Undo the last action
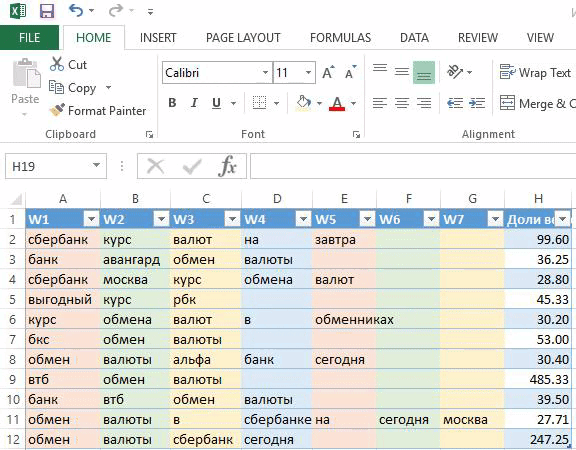576x450 pixels. [x=76, y=11]
